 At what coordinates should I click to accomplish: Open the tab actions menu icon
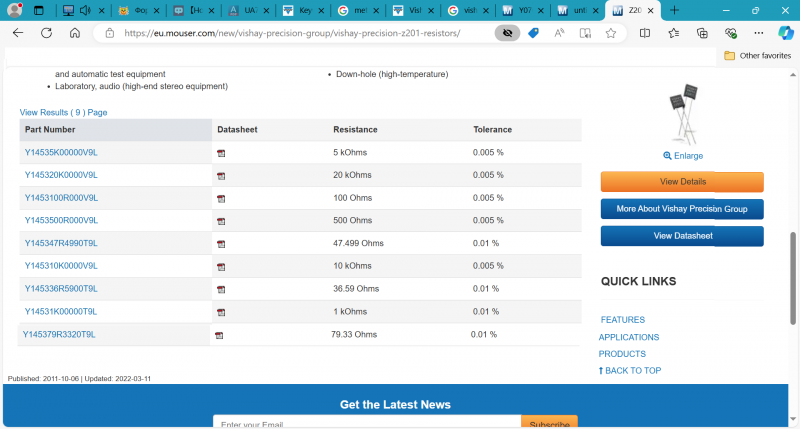(39, 10)
